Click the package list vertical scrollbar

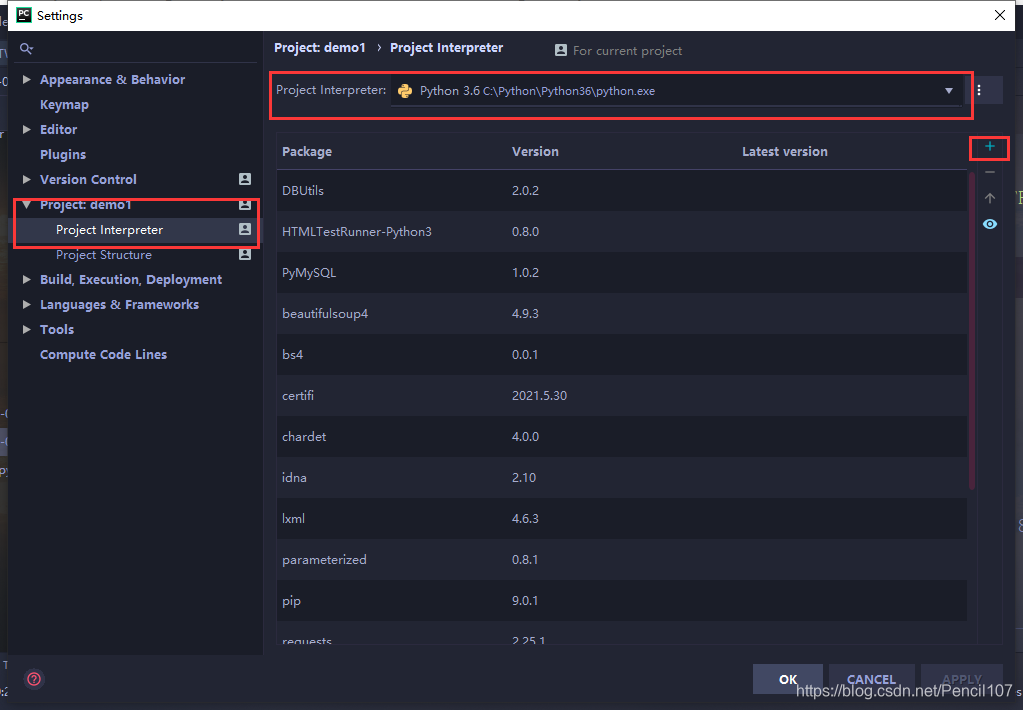pyautogui.click(x=971, y=330)
